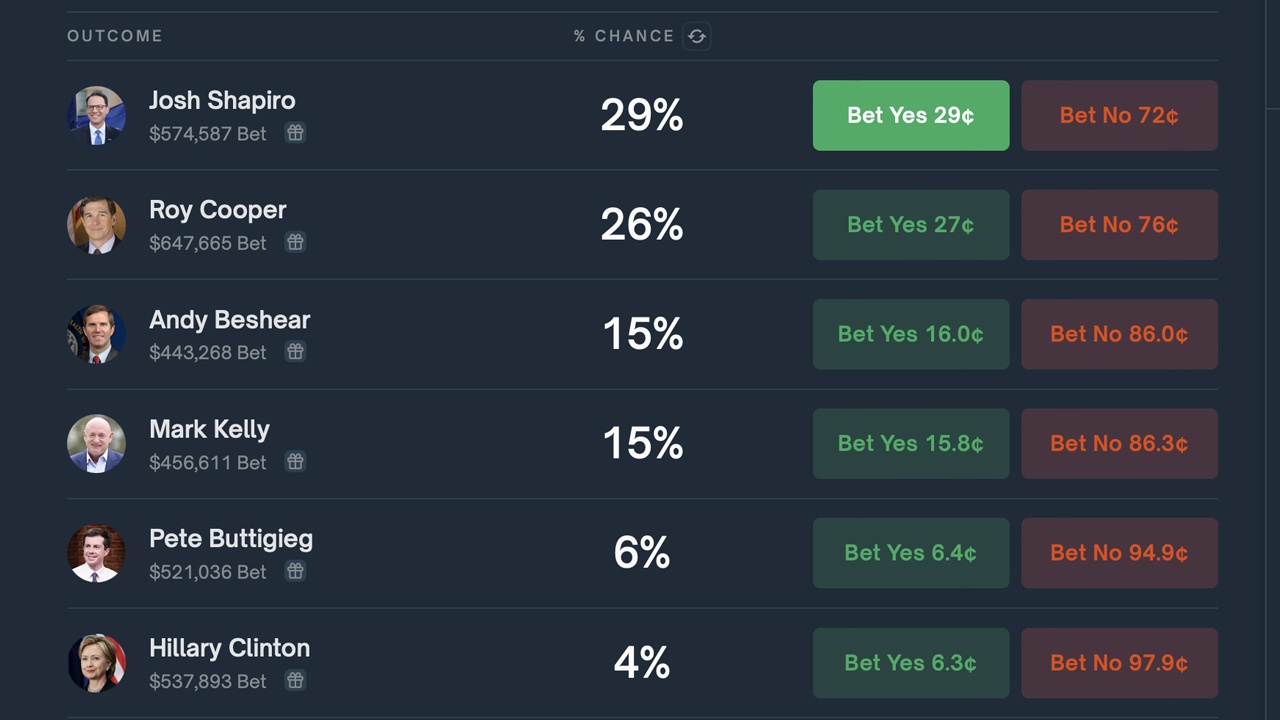
Task: Click Bet No 97.9¢ for Hillary Clinton
Action: 1119,663
